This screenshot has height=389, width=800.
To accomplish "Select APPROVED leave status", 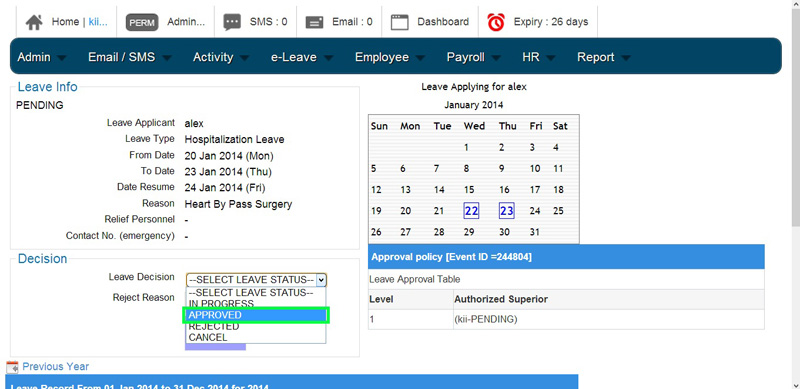I will (256, 315).
